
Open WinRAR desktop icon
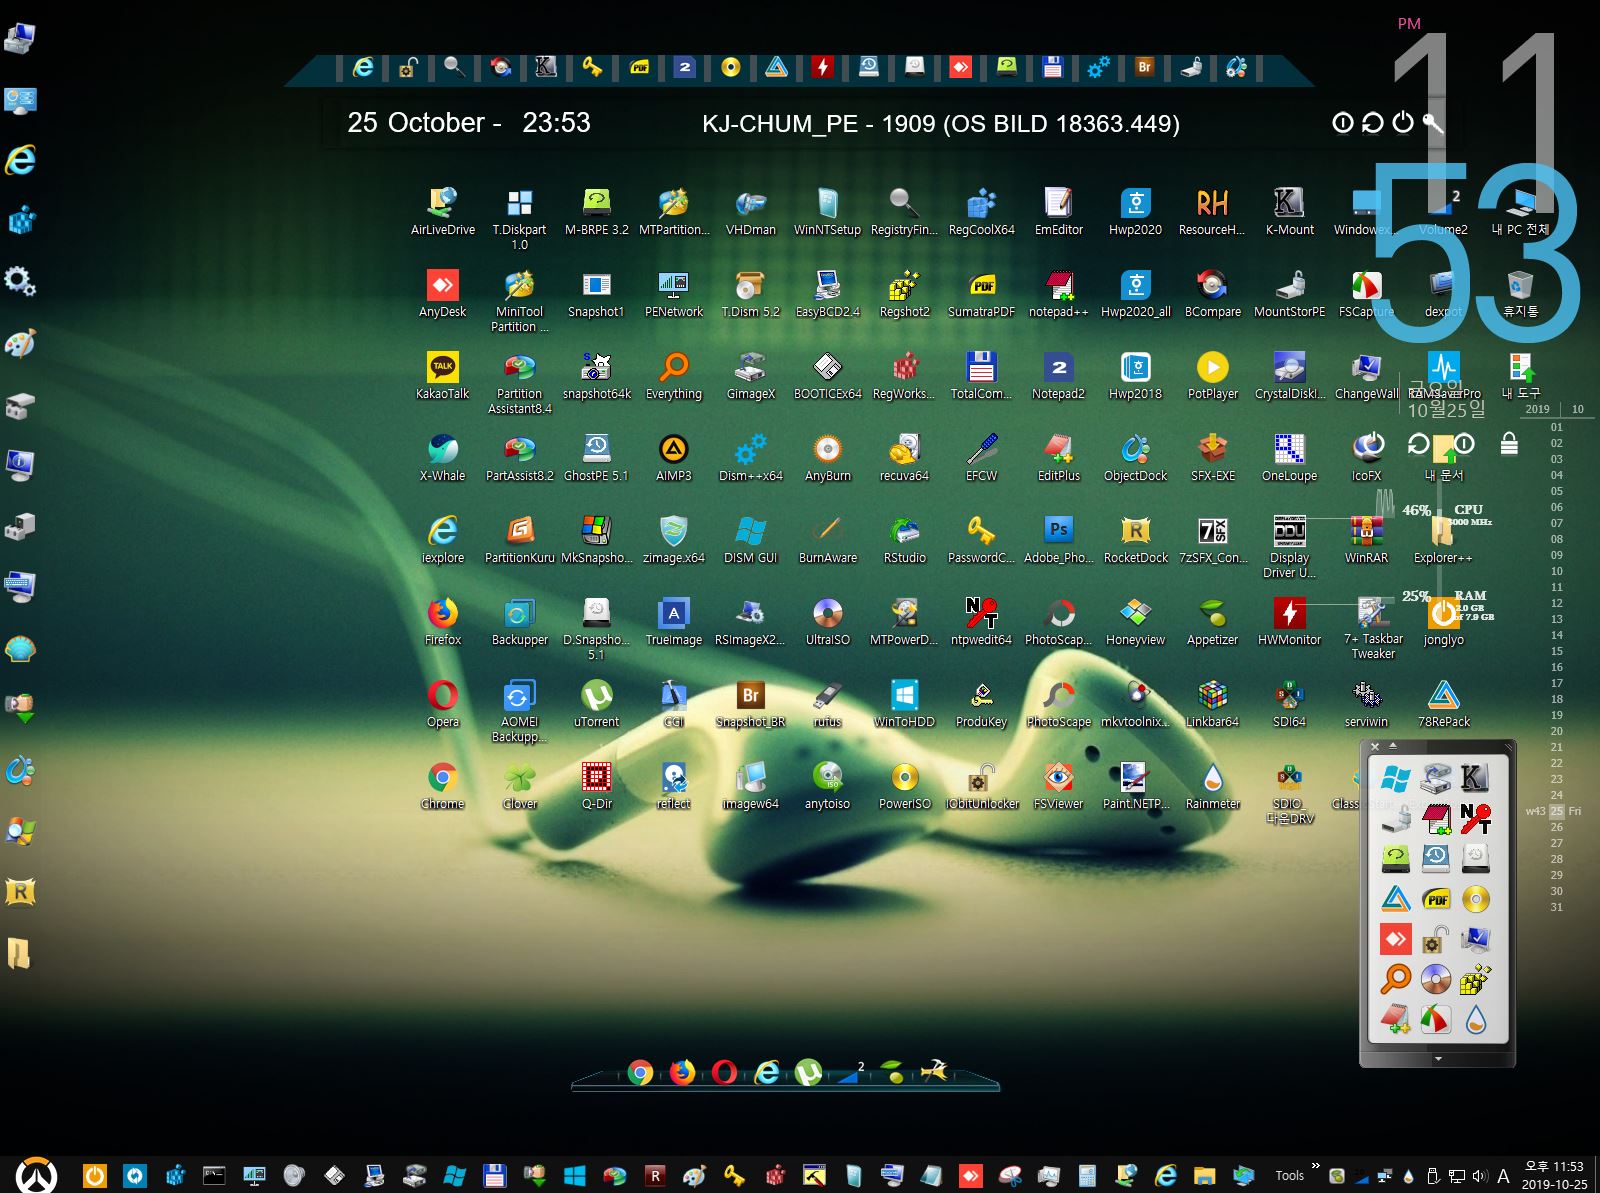(x=1366, y=539)
